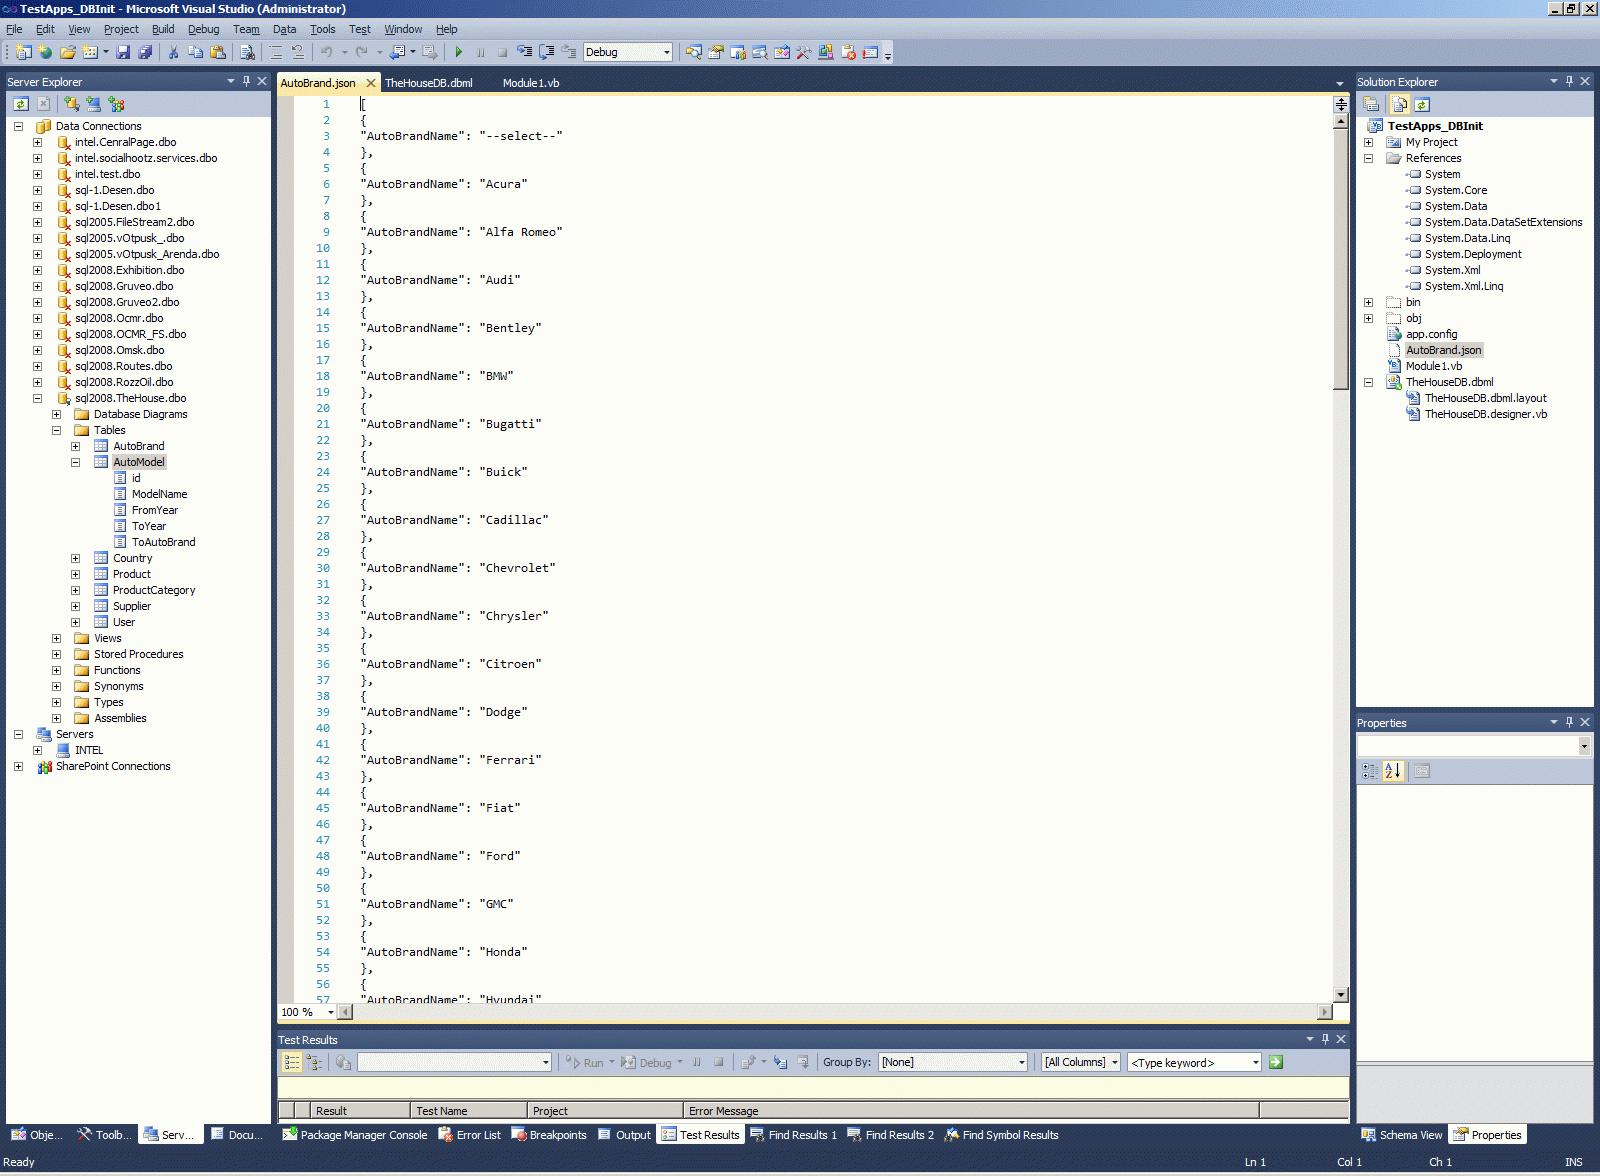Click the Find in Files binoculars icon
The height and width of the screenshot is (1176, 1600).
pos(247,52)
